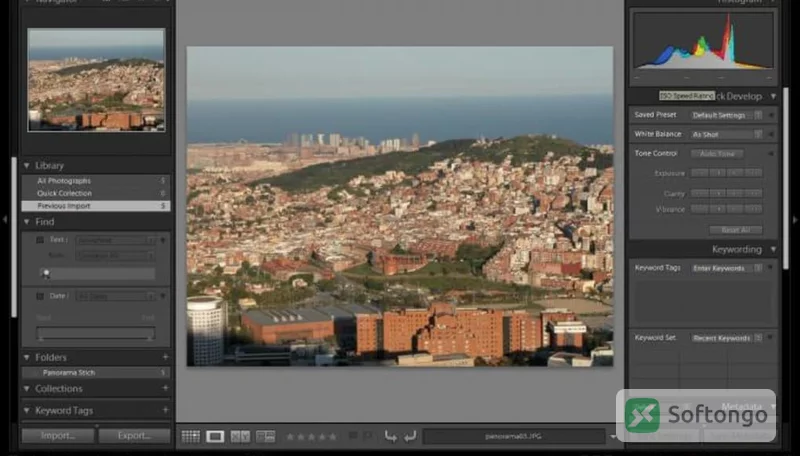Click the Vibrance increase button

tap(735, 209)
